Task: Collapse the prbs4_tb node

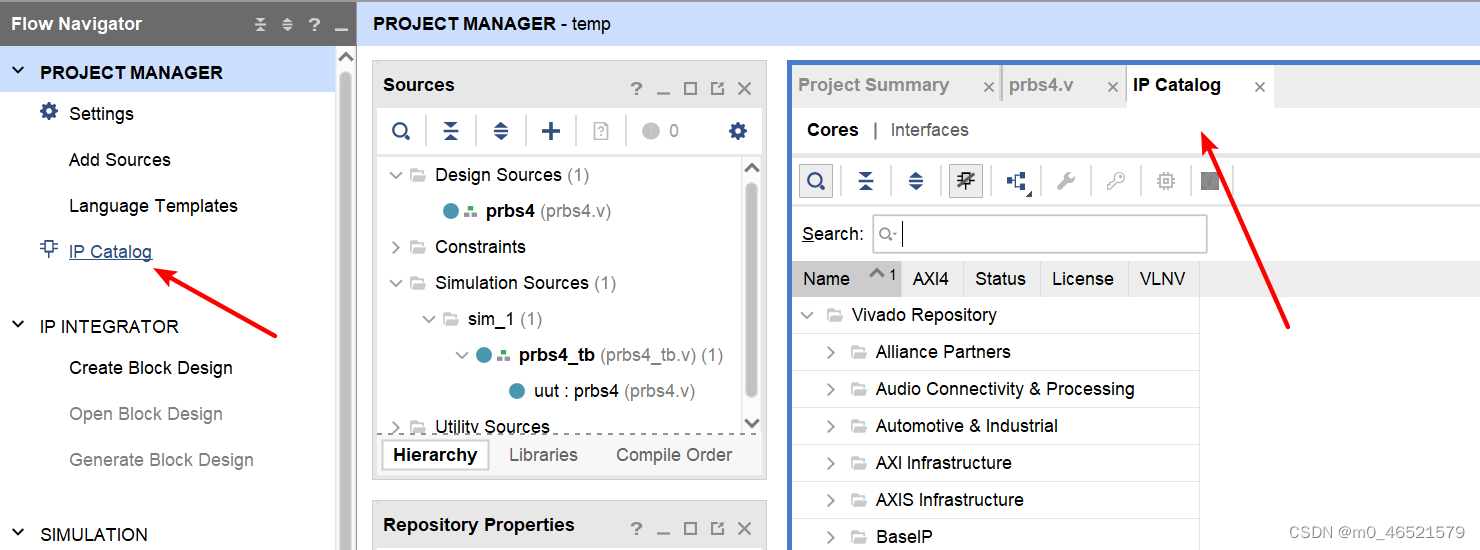Action: pos(461,355)
